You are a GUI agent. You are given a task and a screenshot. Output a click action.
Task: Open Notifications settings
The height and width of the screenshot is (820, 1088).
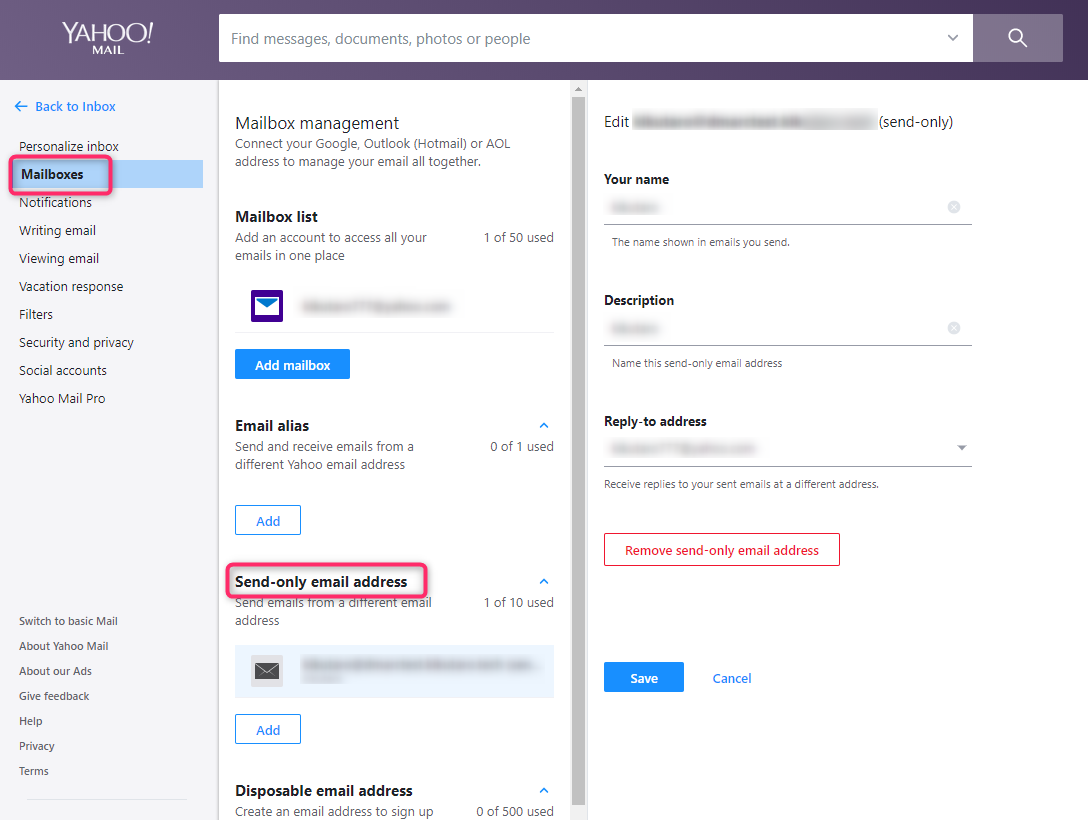click(56, 203)
